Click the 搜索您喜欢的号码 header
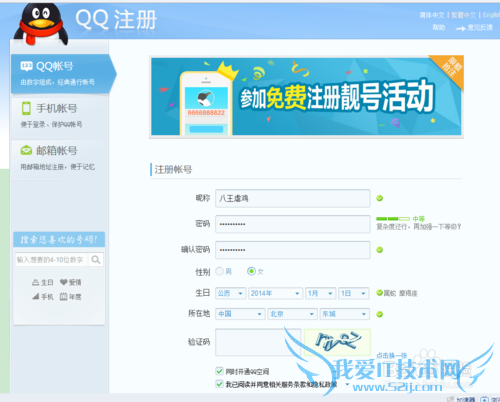Screen dimensions: 500x402 [x=59, y=240]
